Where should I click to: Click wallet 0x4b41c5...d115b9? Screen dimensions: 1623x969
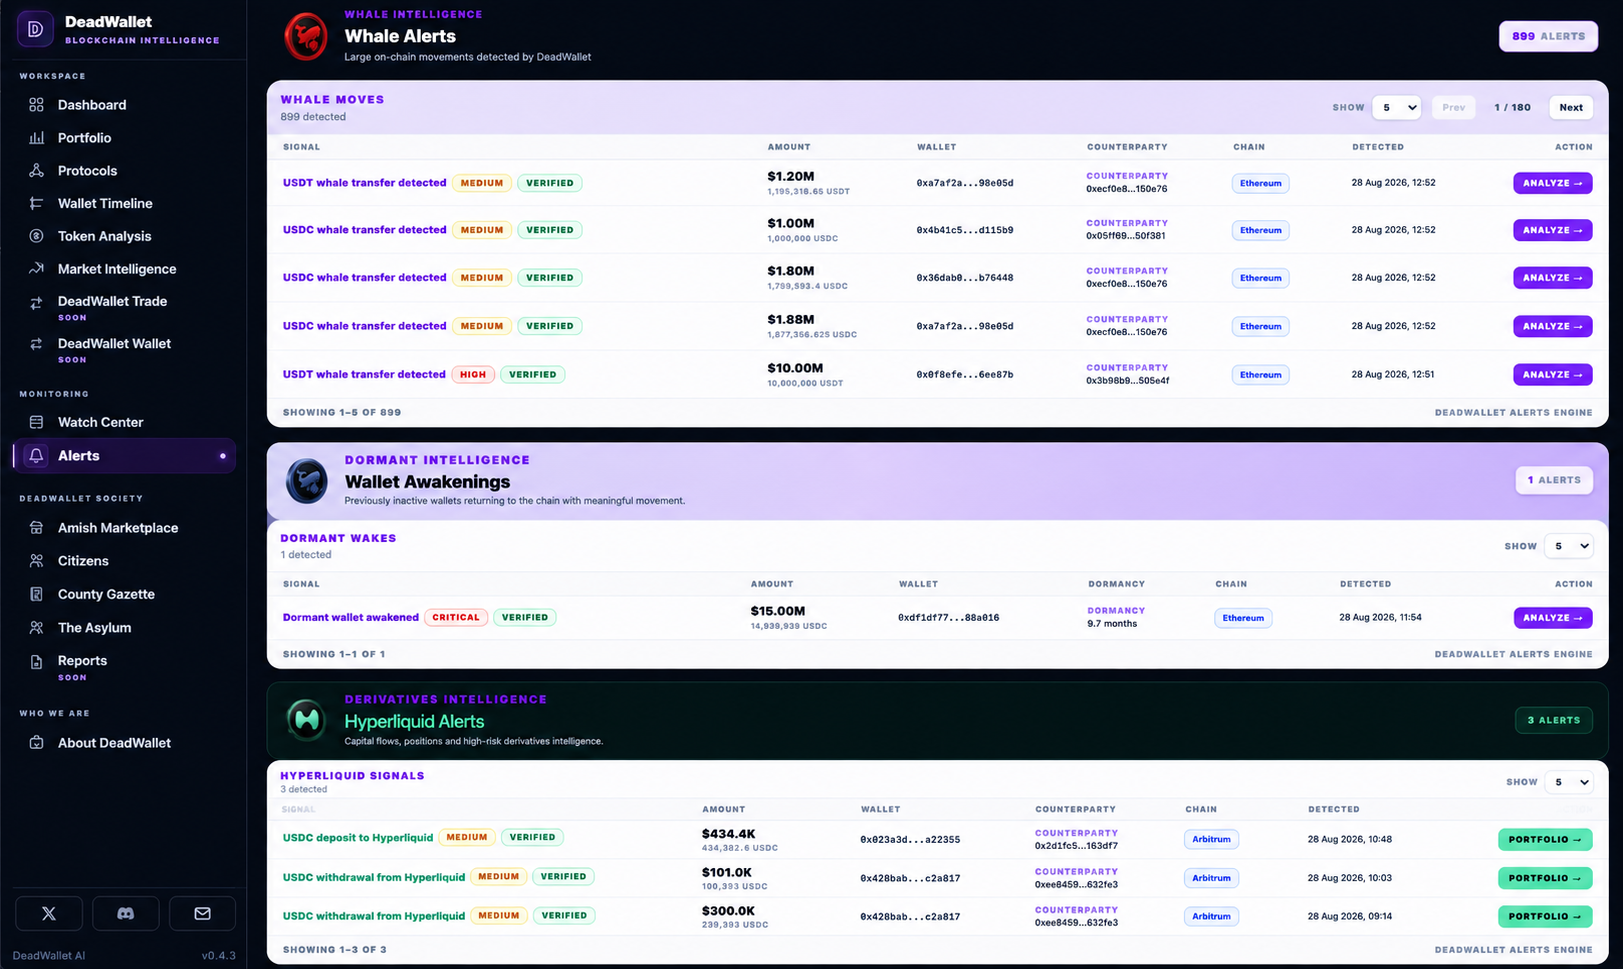tap(964, 230)
